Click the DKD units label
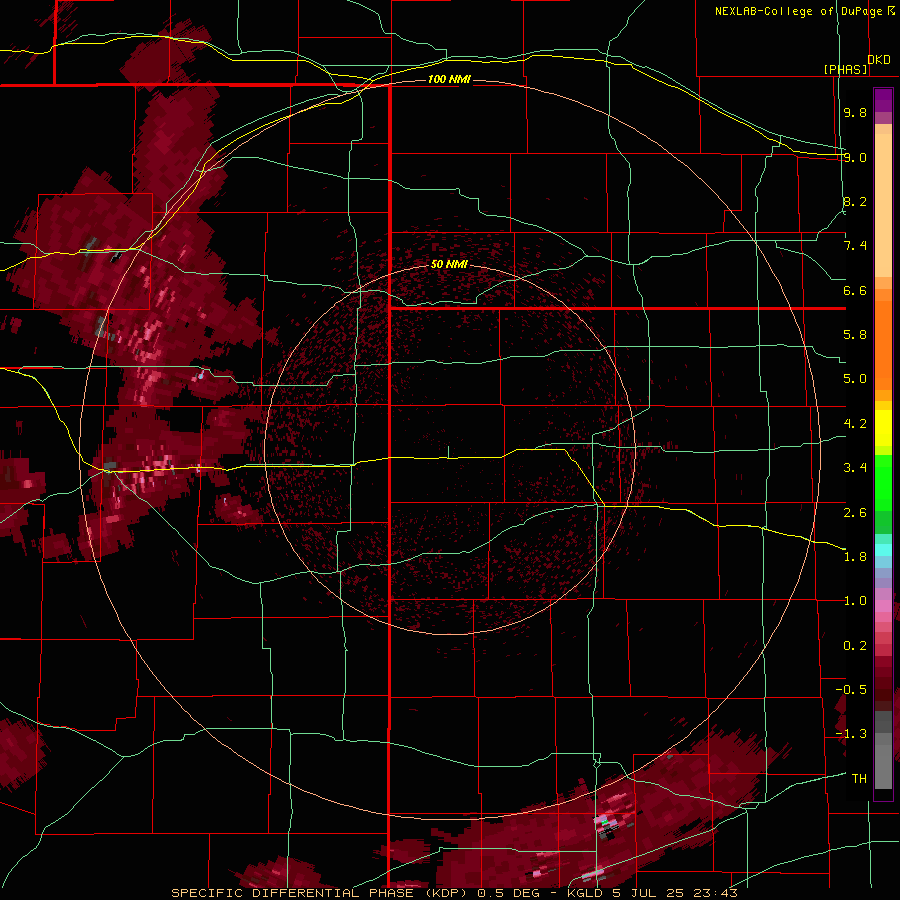Viewport: 900px width, 900px height. (x=879, y=60)
